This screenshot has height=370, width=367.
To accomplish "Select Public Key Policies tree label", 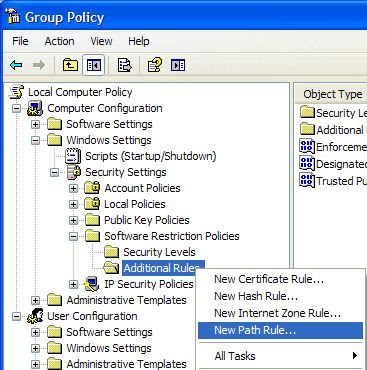I will pyautogui.click(x=147, y=220).
